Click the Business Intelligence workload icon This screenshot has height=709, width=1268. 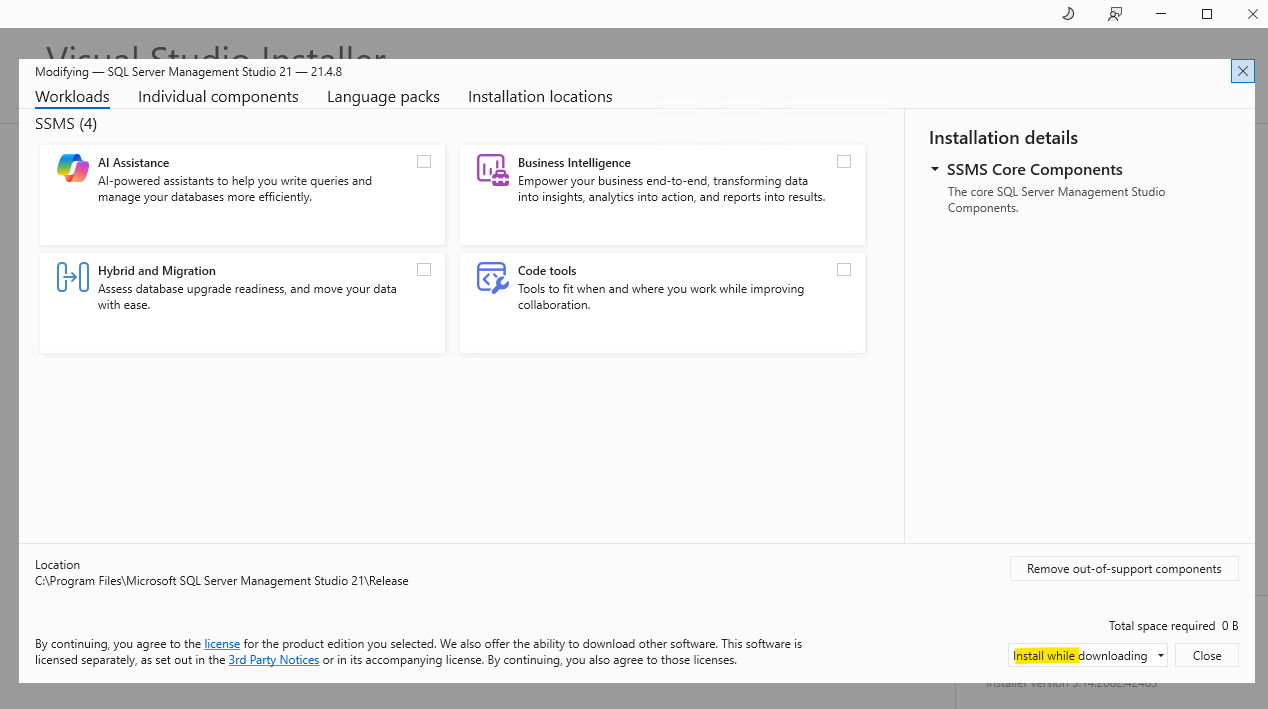point(493,169)
